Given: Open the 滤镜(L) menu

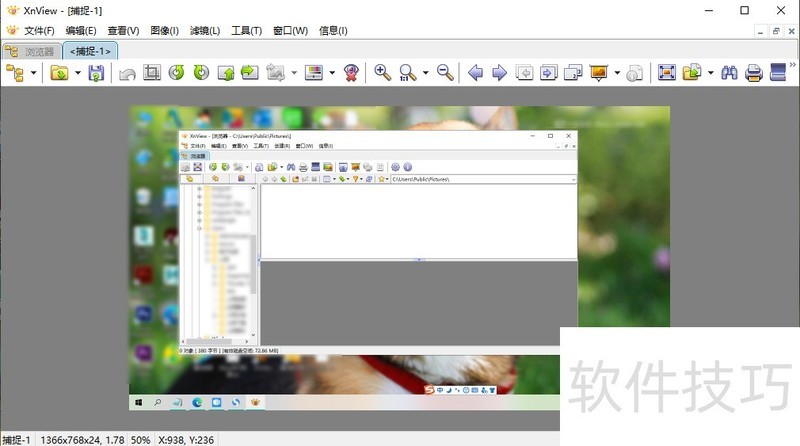Looking at the screenshot, I should pos(205,31).
